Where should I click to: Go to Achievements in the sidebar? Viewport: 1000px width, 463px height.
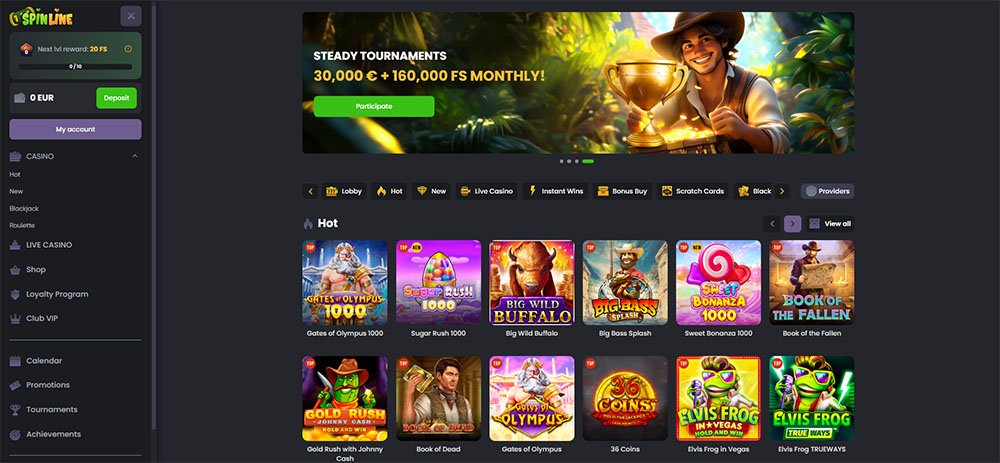coord(54,434)
